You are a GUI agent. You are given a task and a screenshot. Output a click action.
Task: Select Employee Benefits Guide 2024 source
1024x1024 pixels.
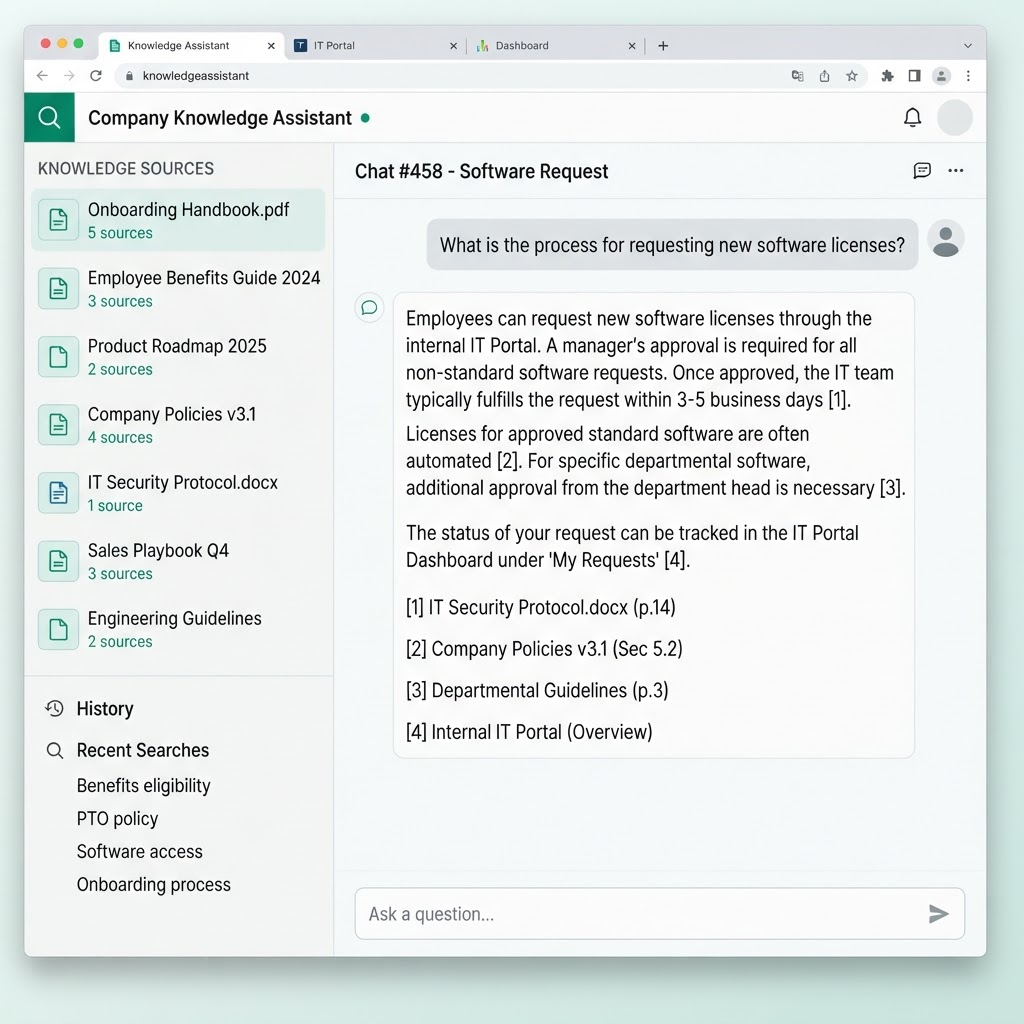178,288
